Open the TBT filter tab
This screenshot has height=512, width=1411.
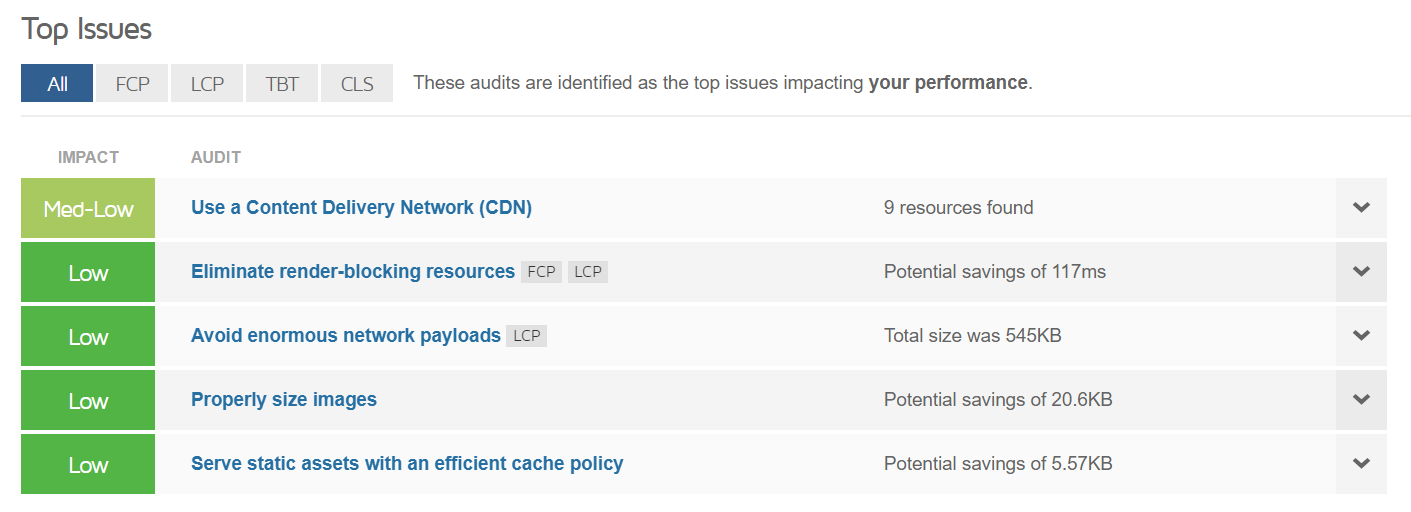(282, 84)
